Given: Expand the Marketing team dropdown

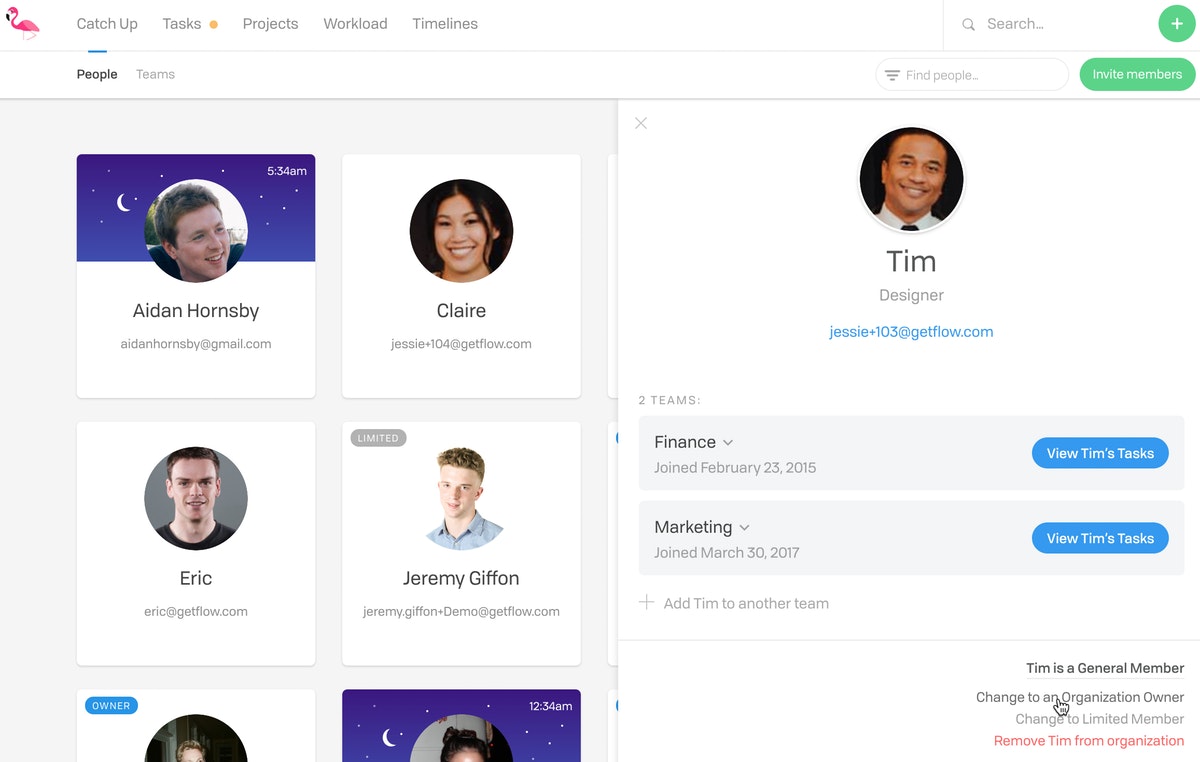Looking at the screenshot, I should [744, 528].
